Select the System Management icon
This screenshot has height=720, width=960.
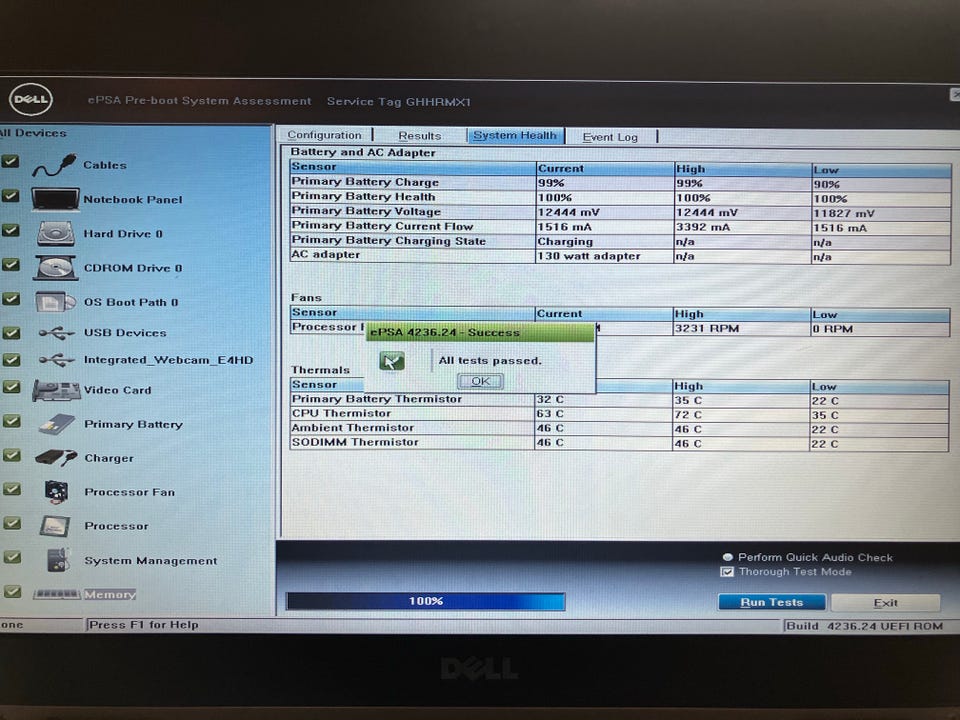point(58,560)
